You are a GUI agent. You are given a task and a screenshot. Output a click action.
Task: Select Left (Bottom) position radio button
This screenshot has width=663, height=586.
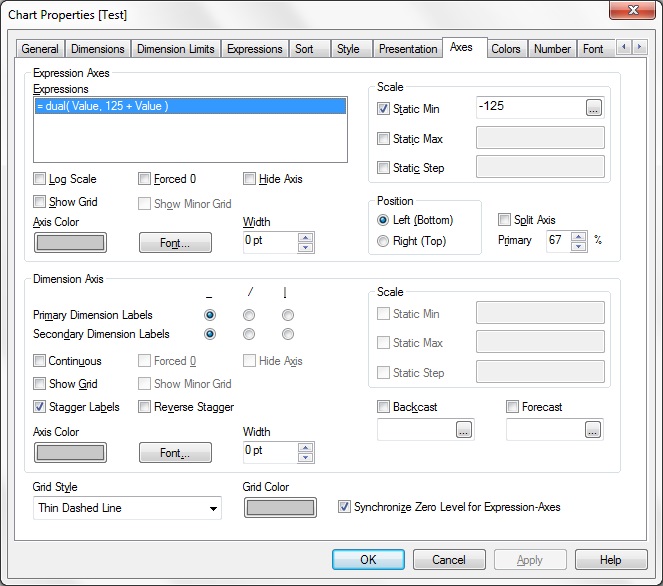click(x=383, y=220)
